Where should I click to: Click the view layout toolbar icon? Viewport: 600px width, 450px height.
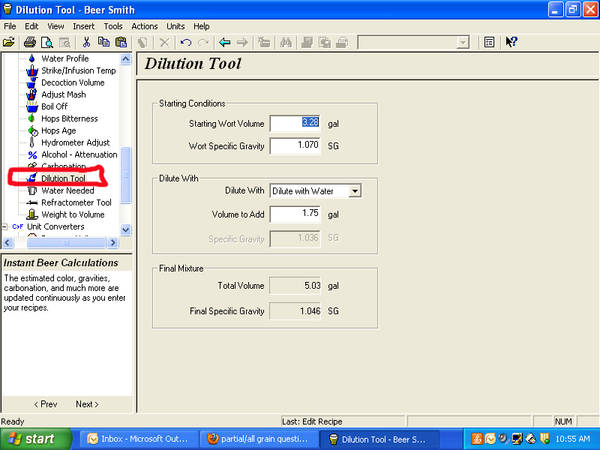pos(489,42)
